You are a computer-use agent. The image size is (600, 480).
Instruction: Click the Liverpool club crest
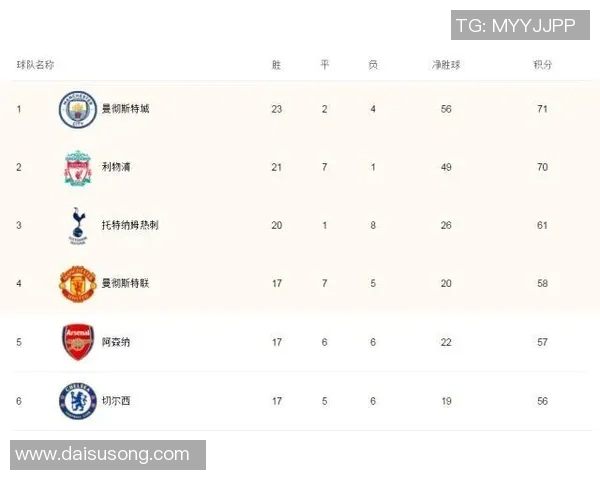(x=77, y=167)
